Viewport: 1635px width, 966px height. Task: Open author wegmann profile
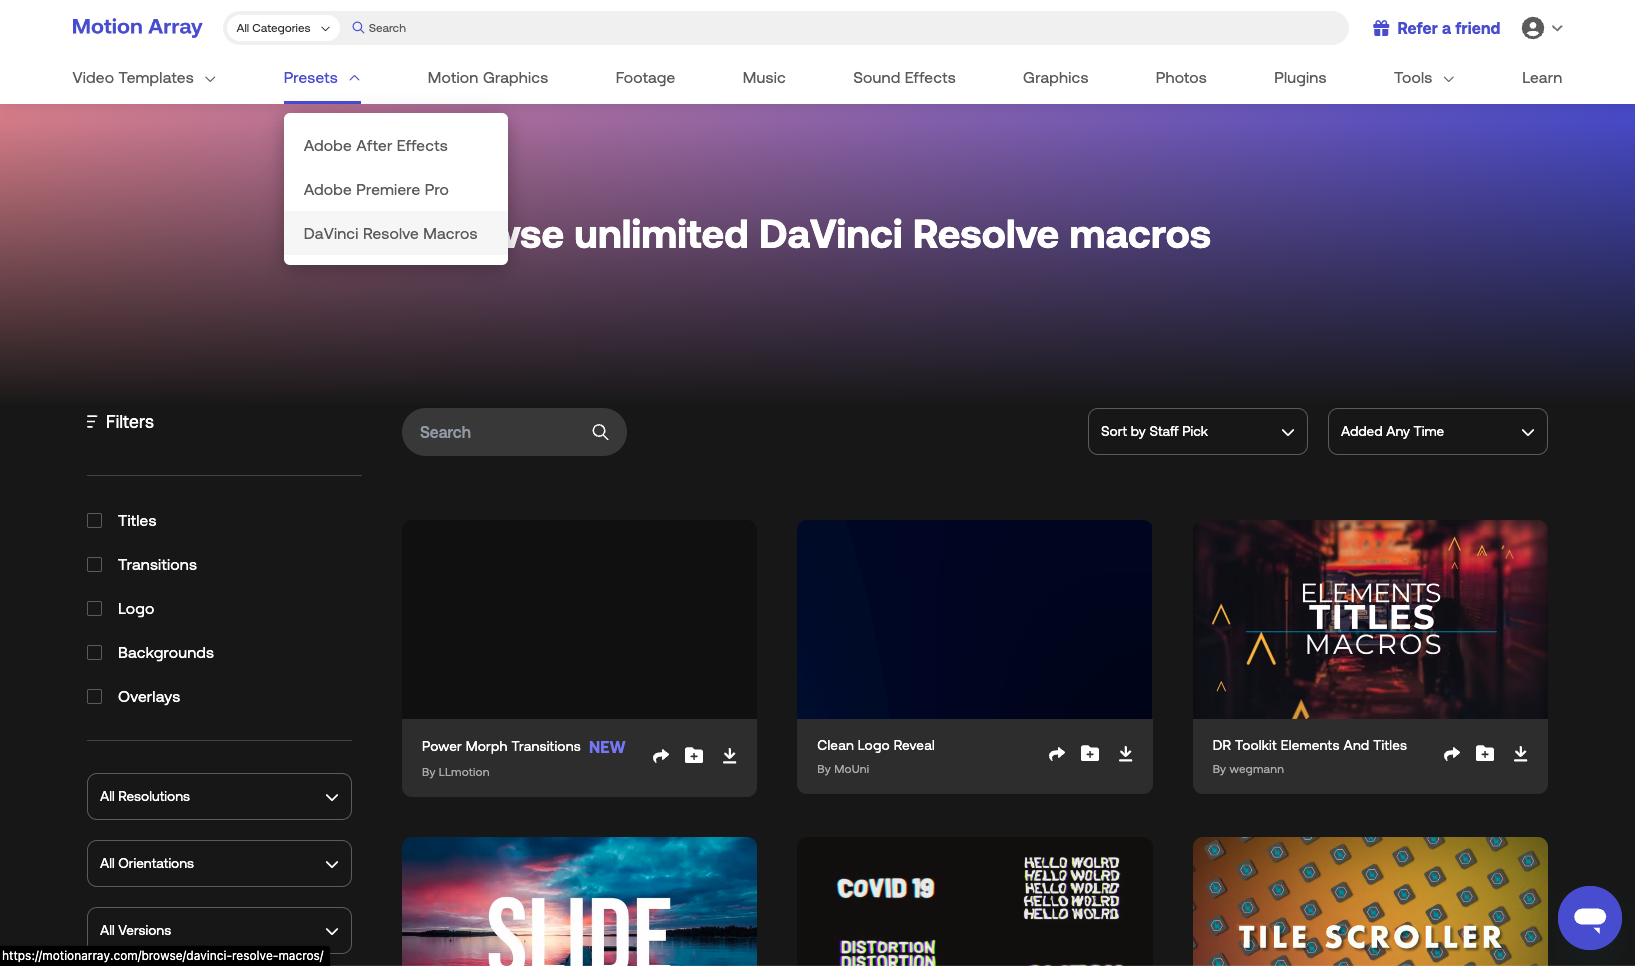[x=1256, y=769]
